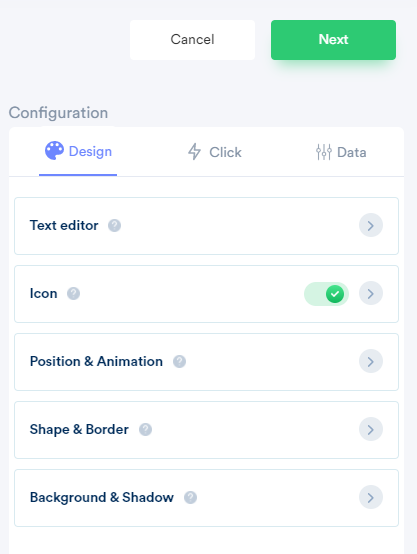Screen dimensions: 417x554
Task: Open help tooltip for Text editor
Action: click(114, 225)
